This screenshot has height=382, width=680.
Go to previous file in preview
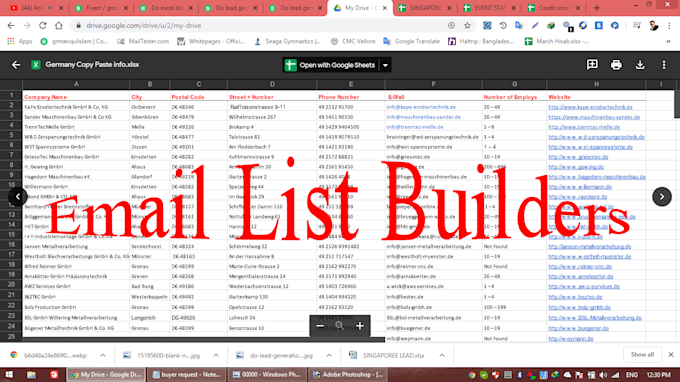[18, 196]
